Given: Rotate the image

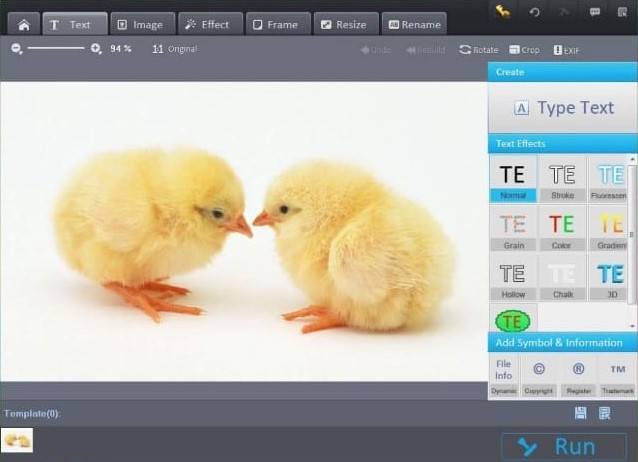Looking at the screenshot, I should click(x=479, y=50).
